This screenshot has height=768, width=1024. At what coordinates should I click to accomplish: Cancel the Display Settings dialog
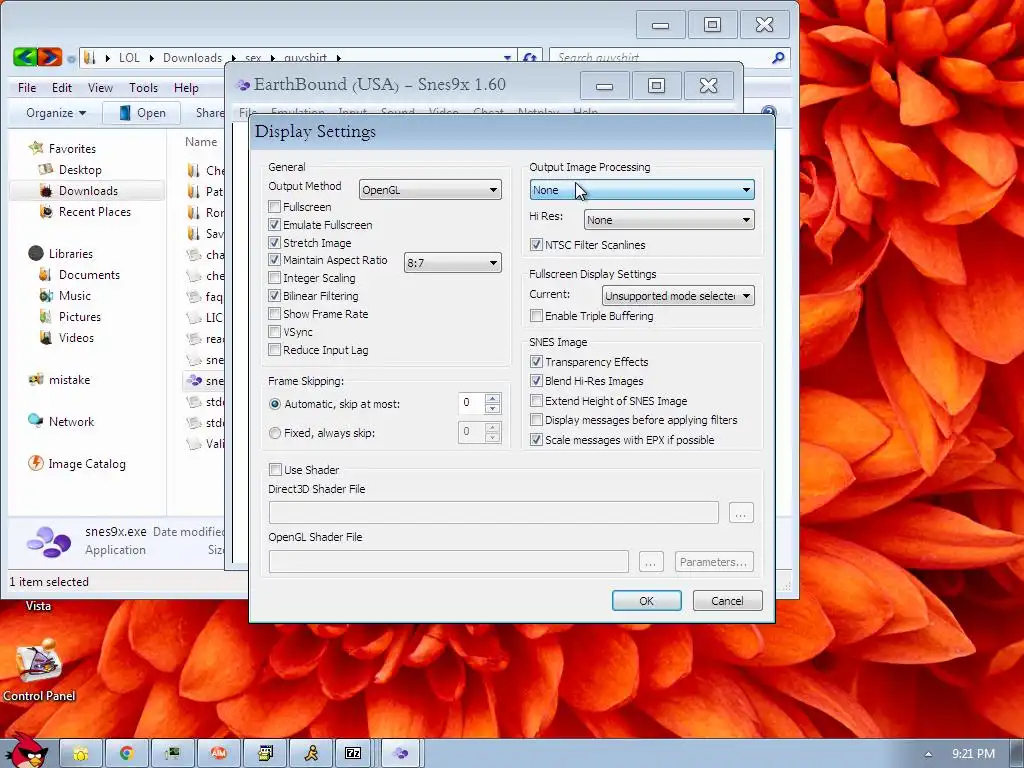[x=727, y=601]
